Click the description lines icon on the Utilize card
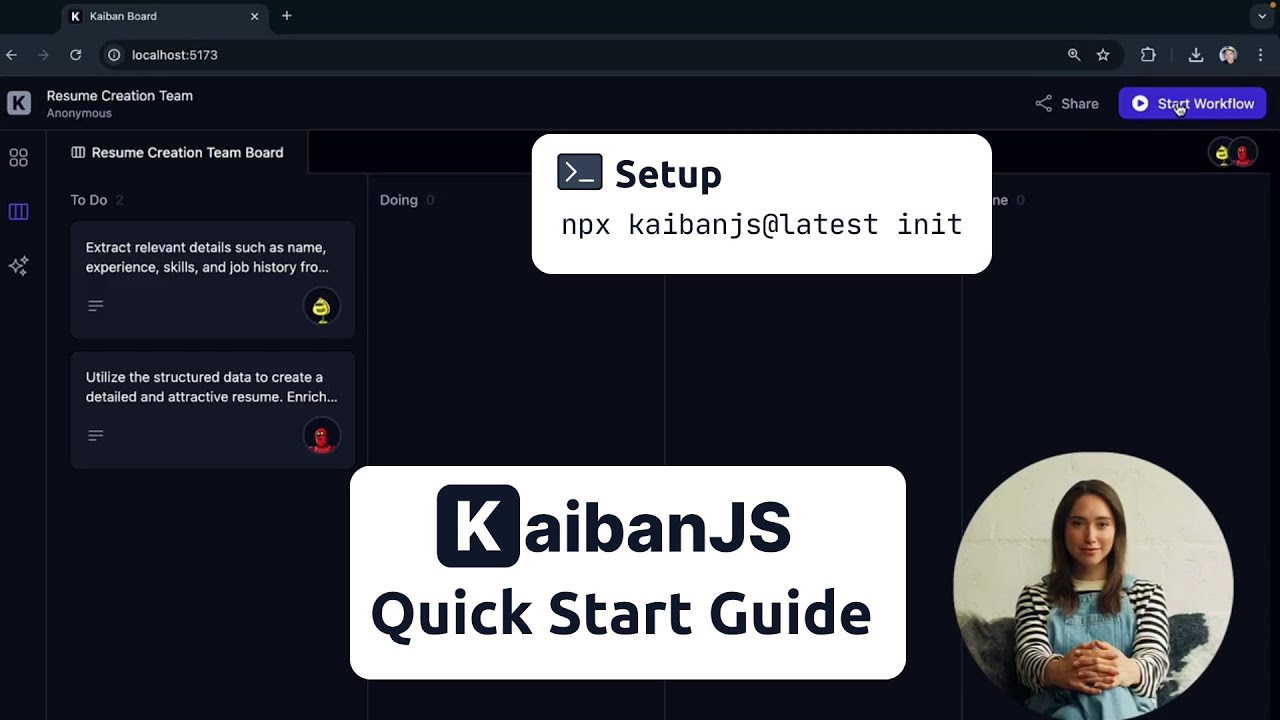This screenshot has height=720, width=1280. pos(96,436)
